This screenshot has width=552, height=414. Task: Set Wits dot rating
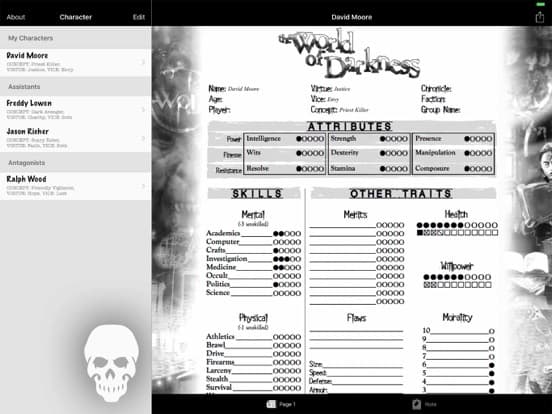click(x=310, y=153)
